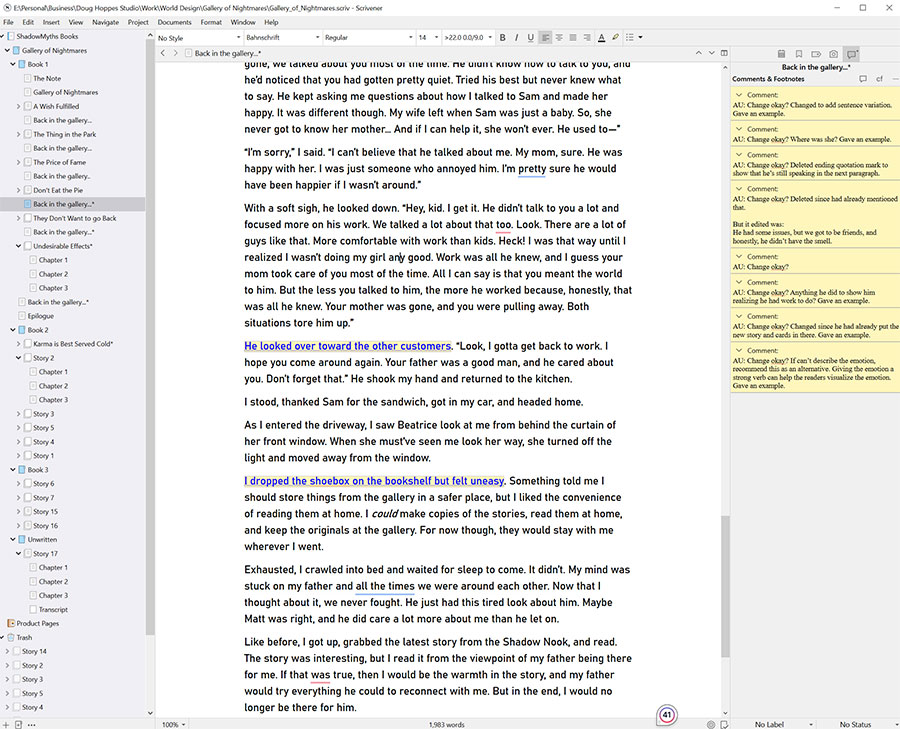Apply highlight color with the highlighter icon
This screenshot has width=900, height=729.
coord(614,37)
